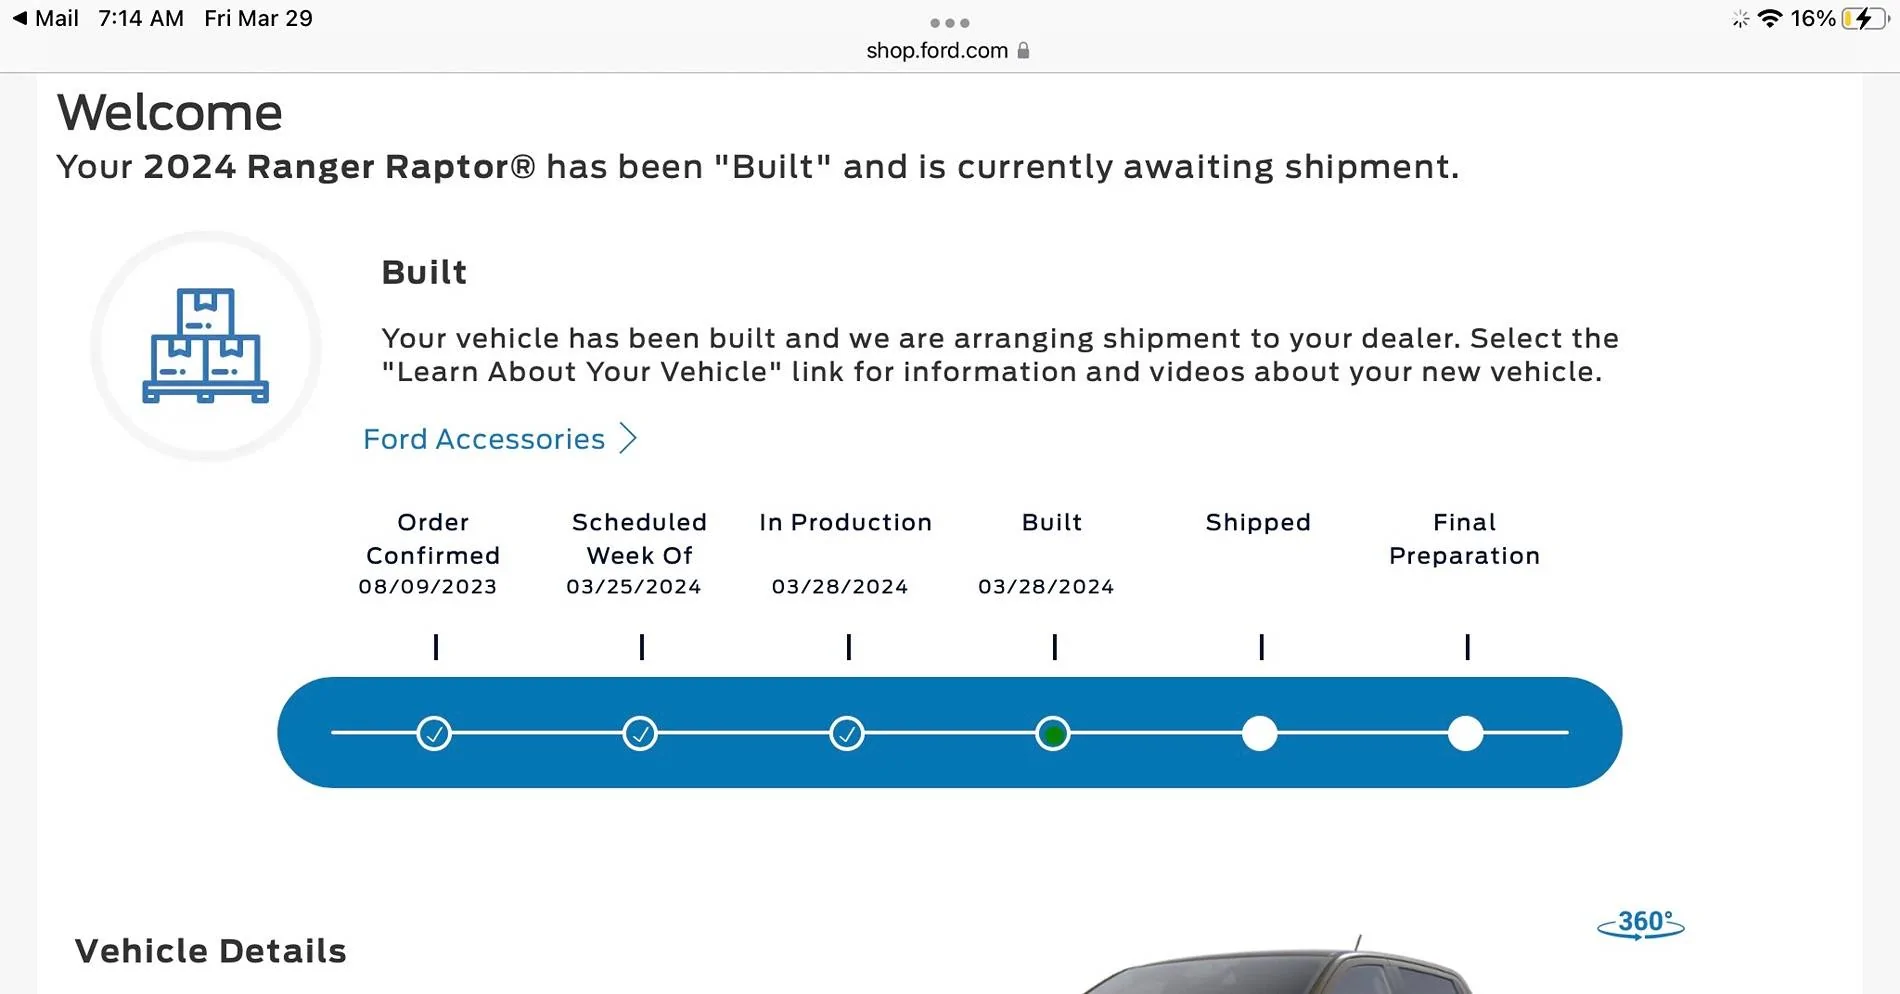1900x994 pixels.
Task: Tap the loading activity spinner icon
Action: (1741, 19)
